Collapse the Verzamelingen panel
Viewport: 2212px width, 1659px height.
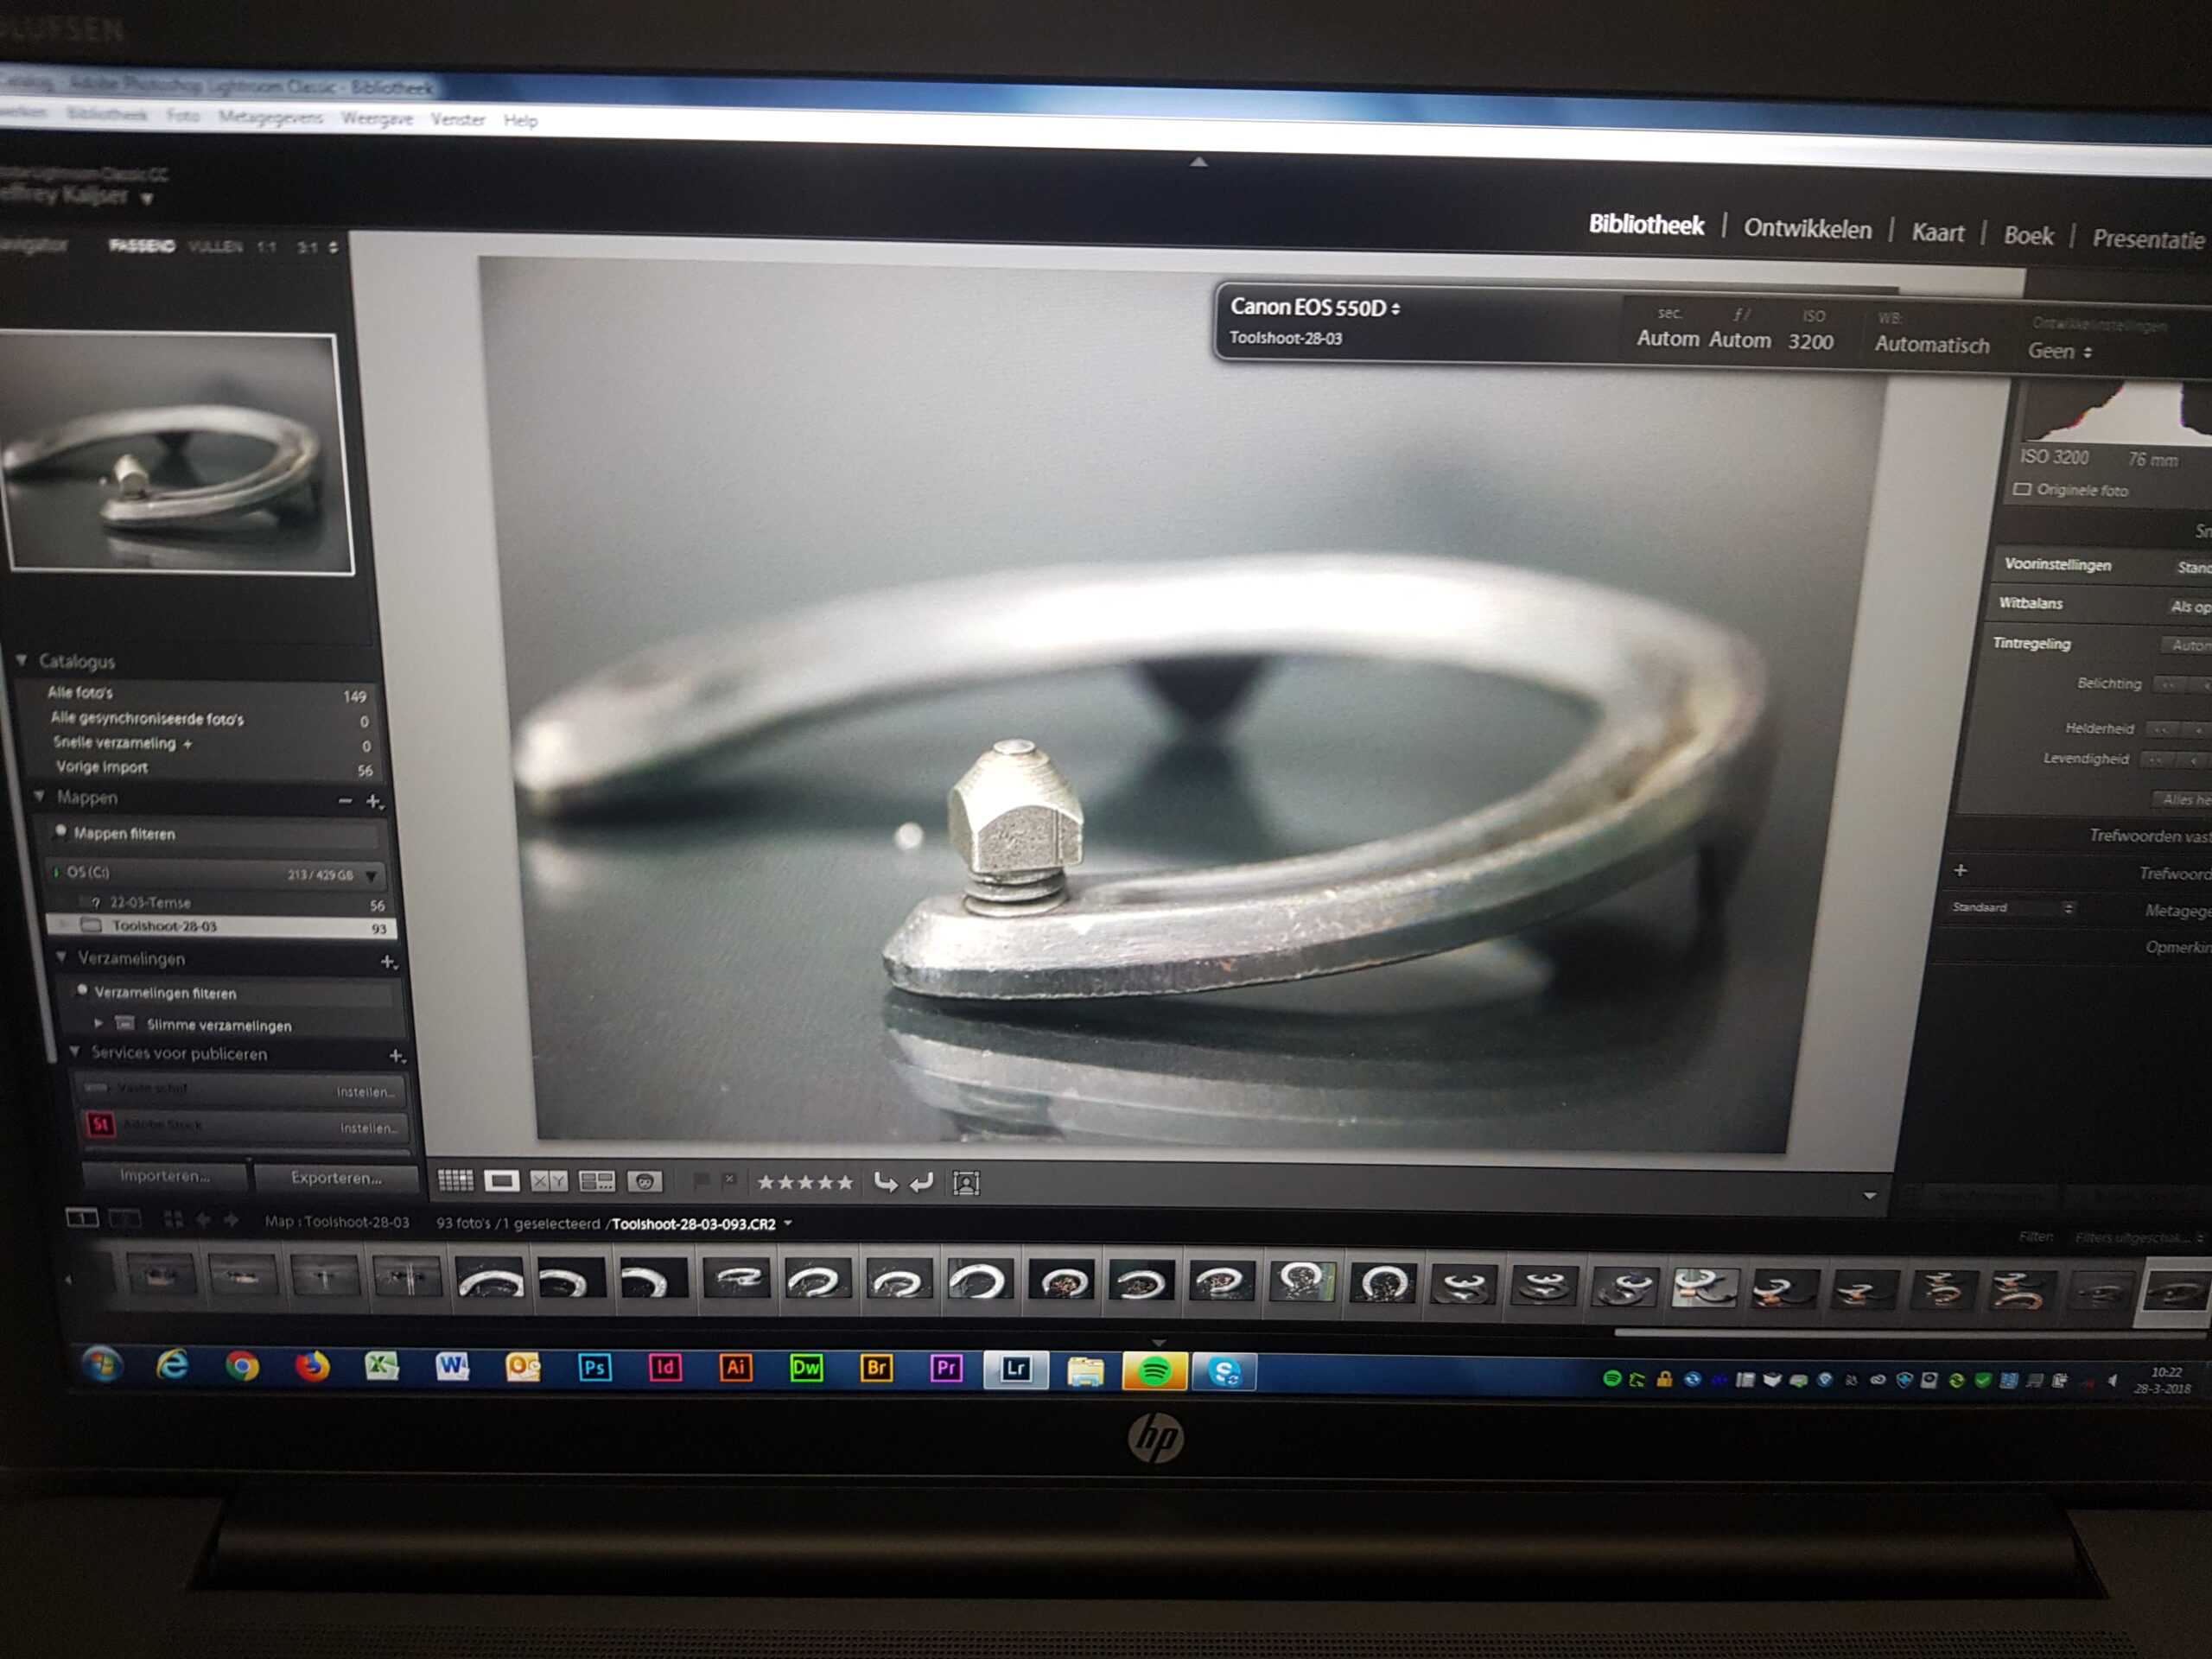[x=61, y=957]
